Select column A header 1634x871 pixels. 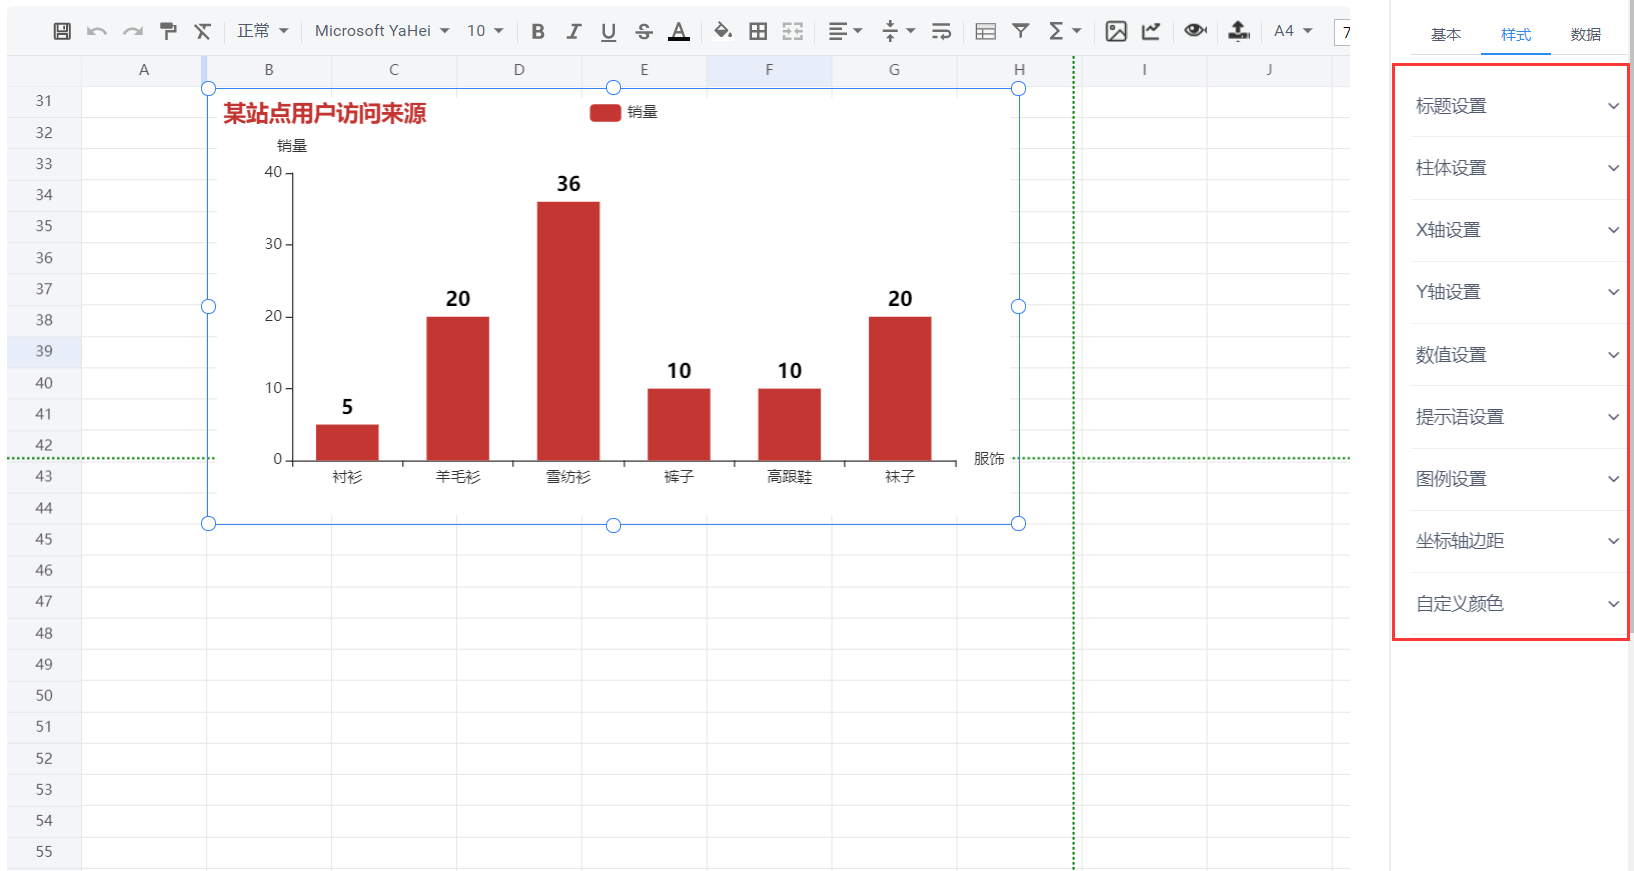click(144, 70)
